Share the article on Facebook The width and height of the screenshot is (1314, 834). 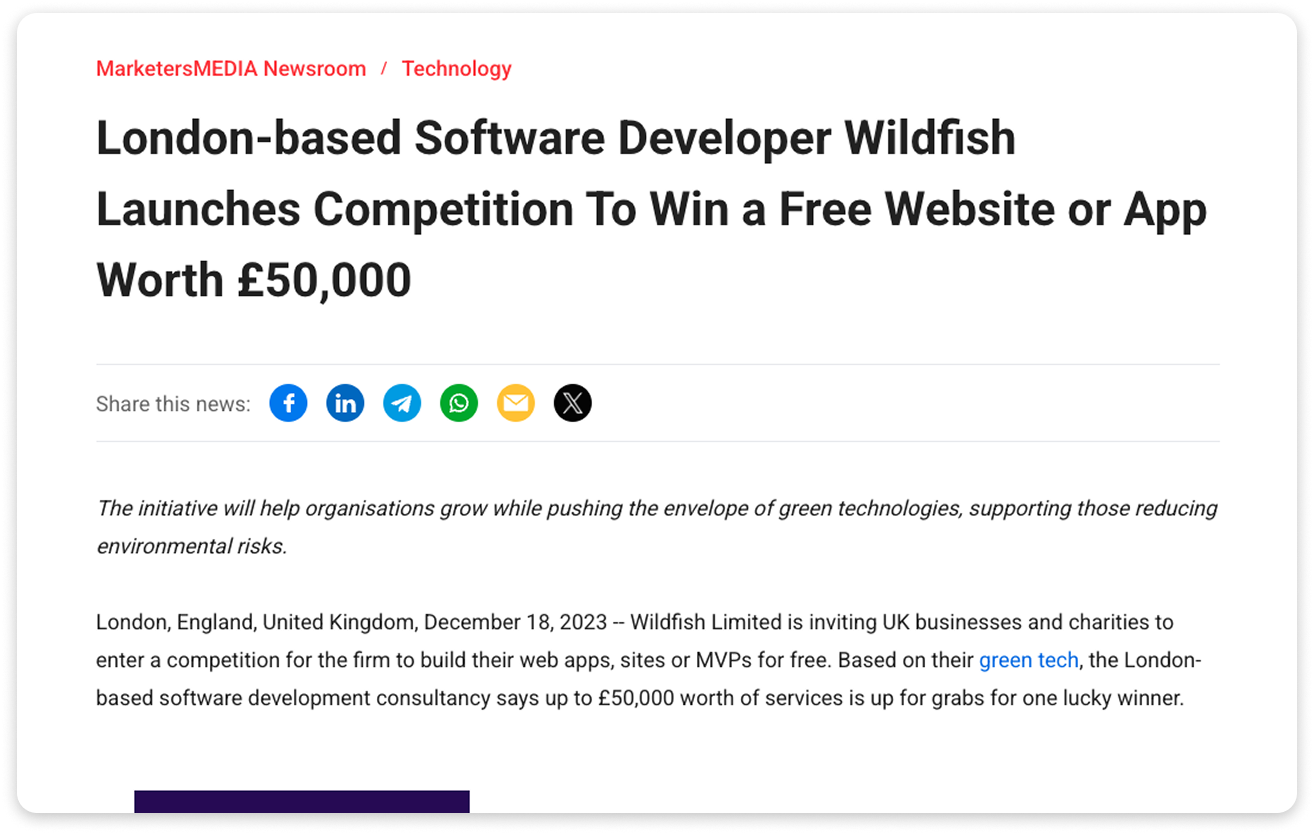click(288, 403)
